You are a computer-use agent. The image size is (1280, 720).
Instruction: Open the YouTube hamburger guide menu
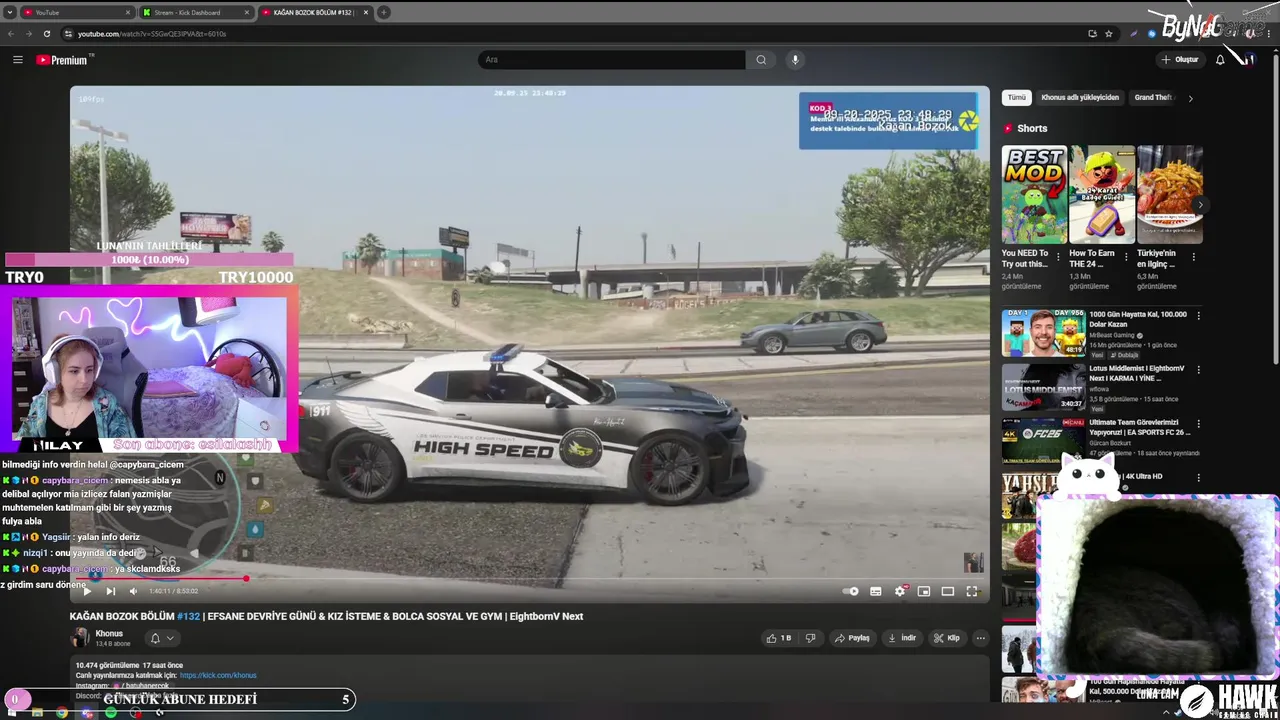pyautogui.click(x=17, y=60)
